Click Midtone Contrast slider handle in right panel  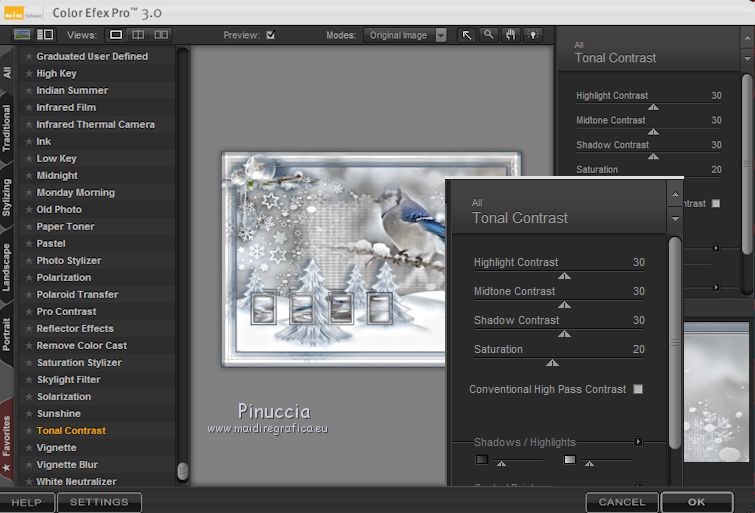click(x=653, y=132)
